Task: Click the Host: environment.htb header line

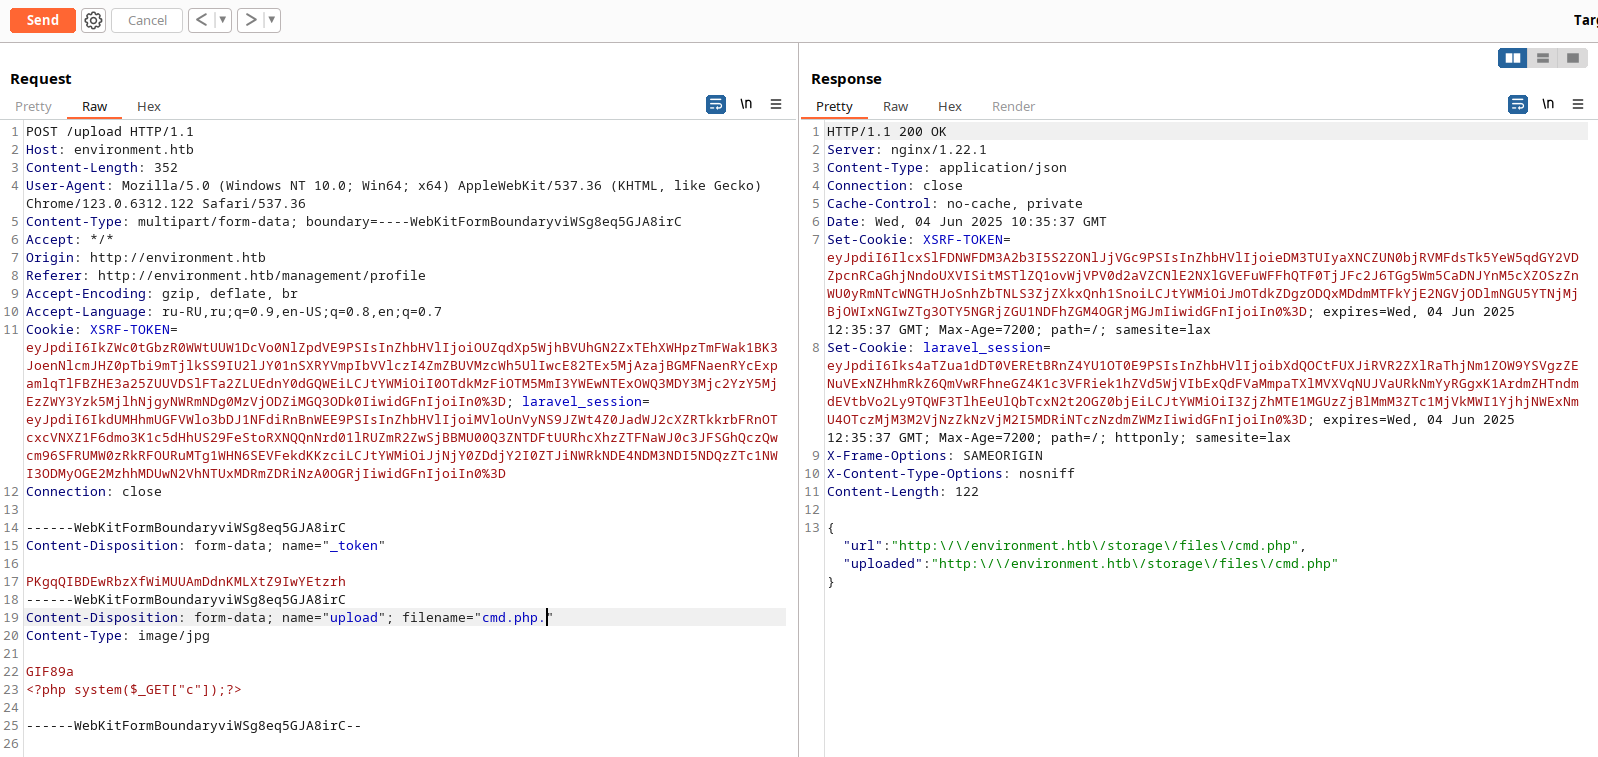Action: click(110, 150)
